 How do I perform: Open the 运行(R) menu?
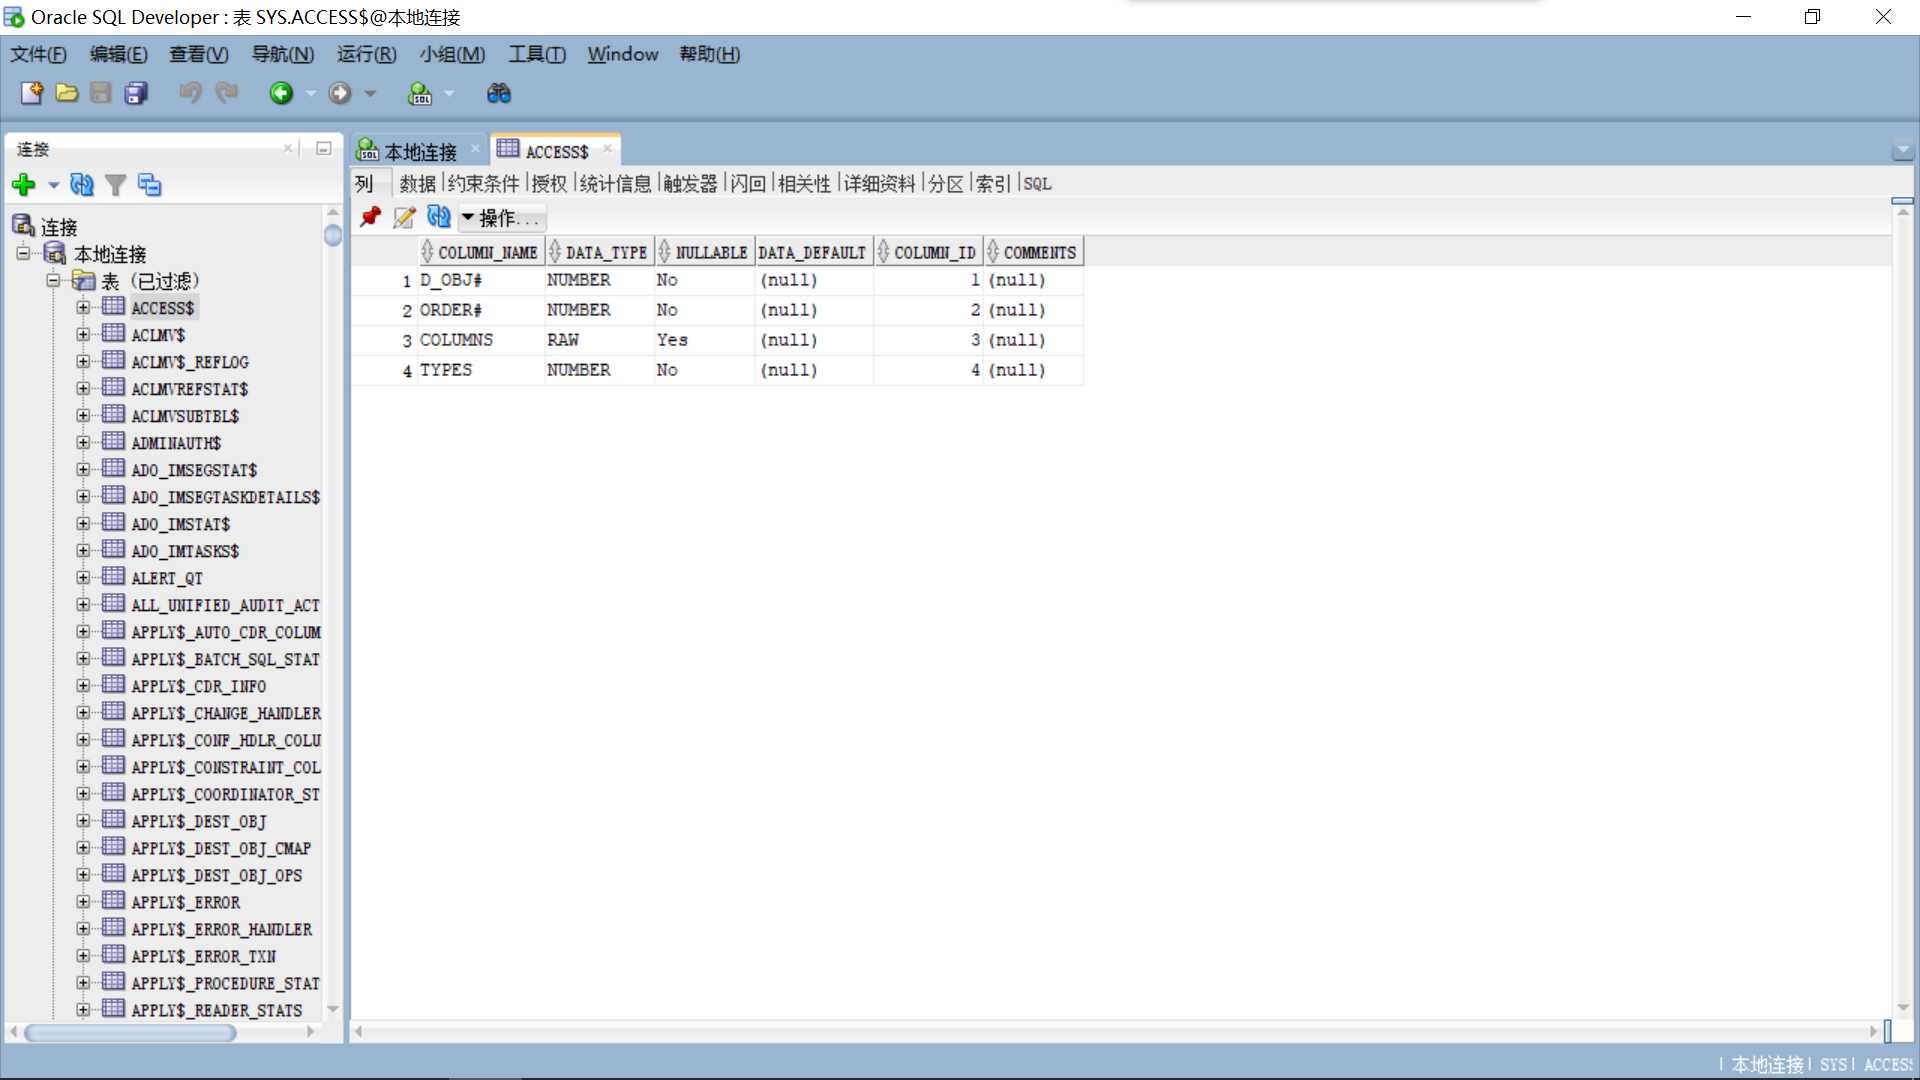[x=366, y=54]
